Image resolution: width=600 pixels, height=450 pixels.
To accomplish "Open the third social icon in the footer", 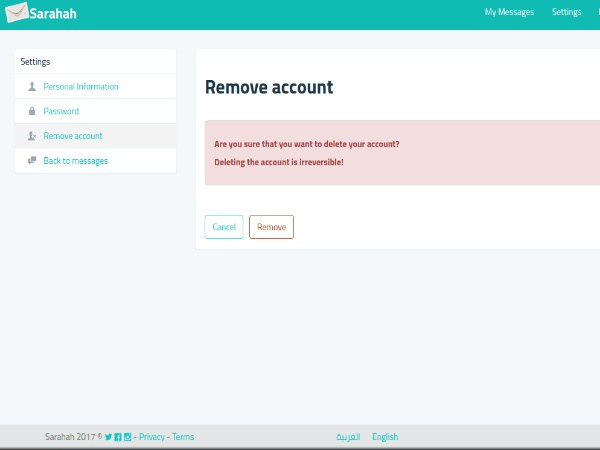I will 127,437.
